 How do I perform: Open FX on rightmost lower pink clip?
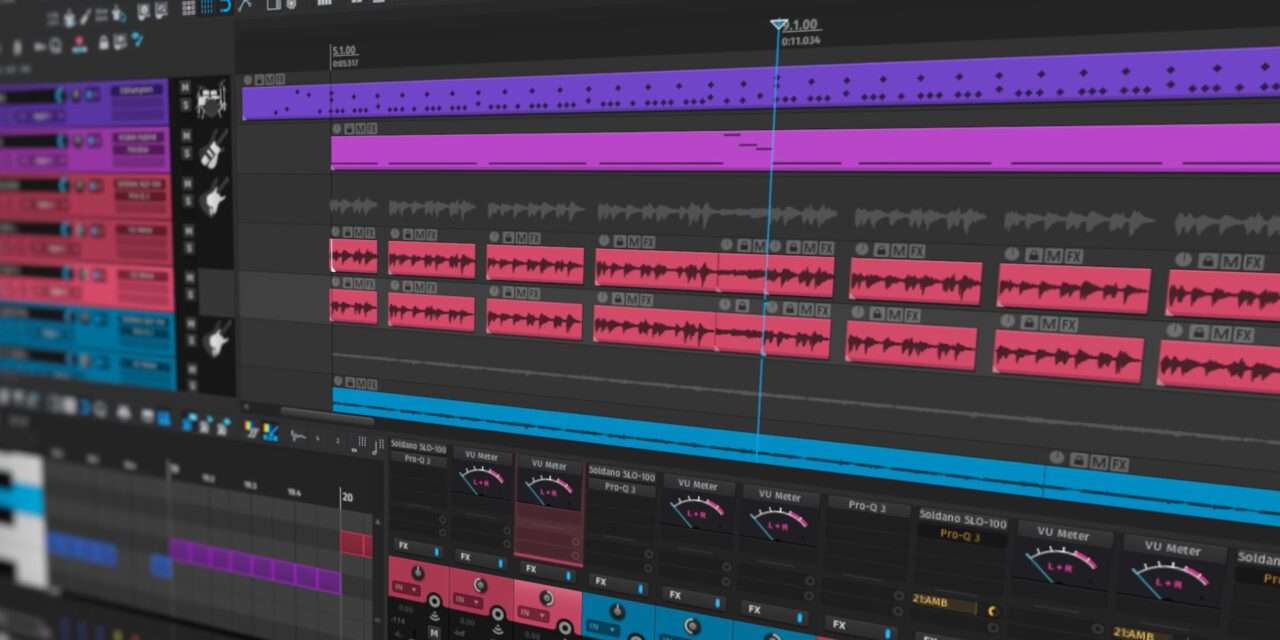tap(1243, 334)
